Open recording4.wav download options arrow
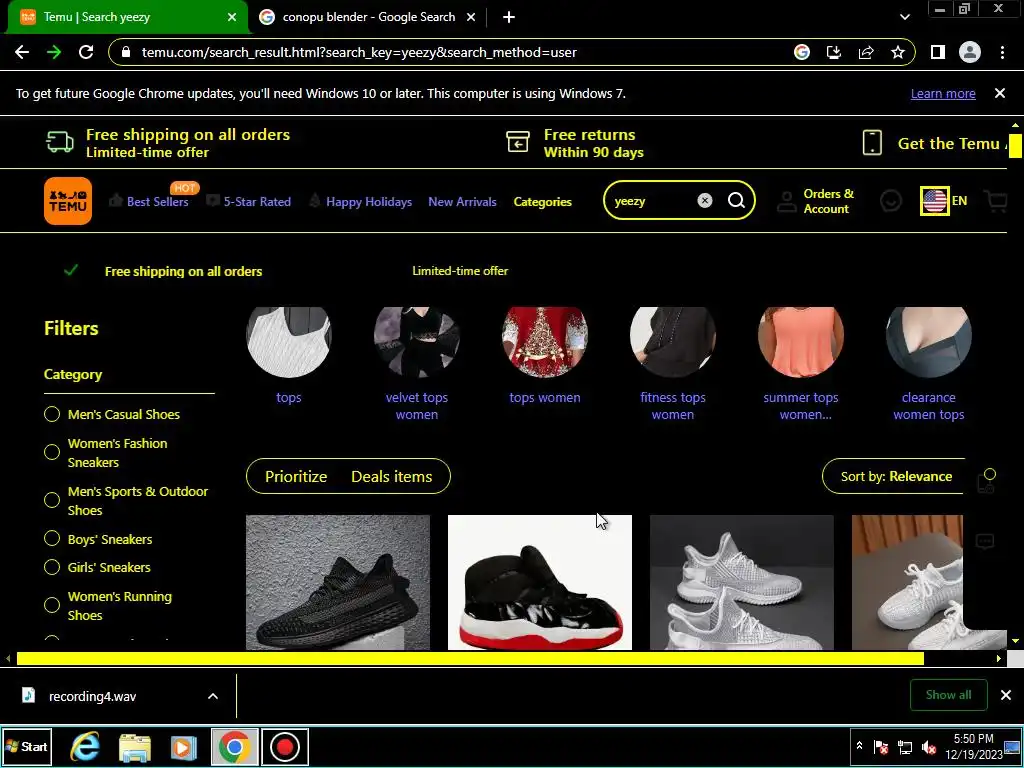This screenshot has height=768, width=1024. [x=213, y=696]
